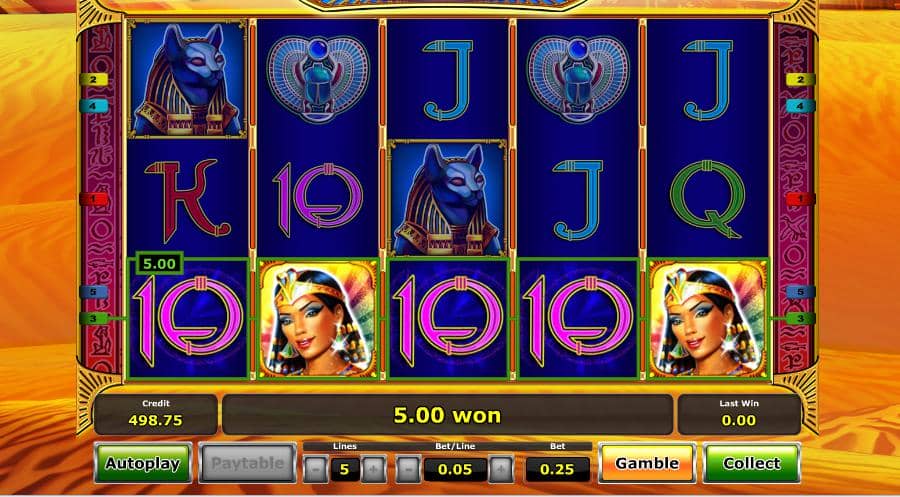The image size is (900, 497).
Task: Collect the winnings
Action: coord(751,463)
